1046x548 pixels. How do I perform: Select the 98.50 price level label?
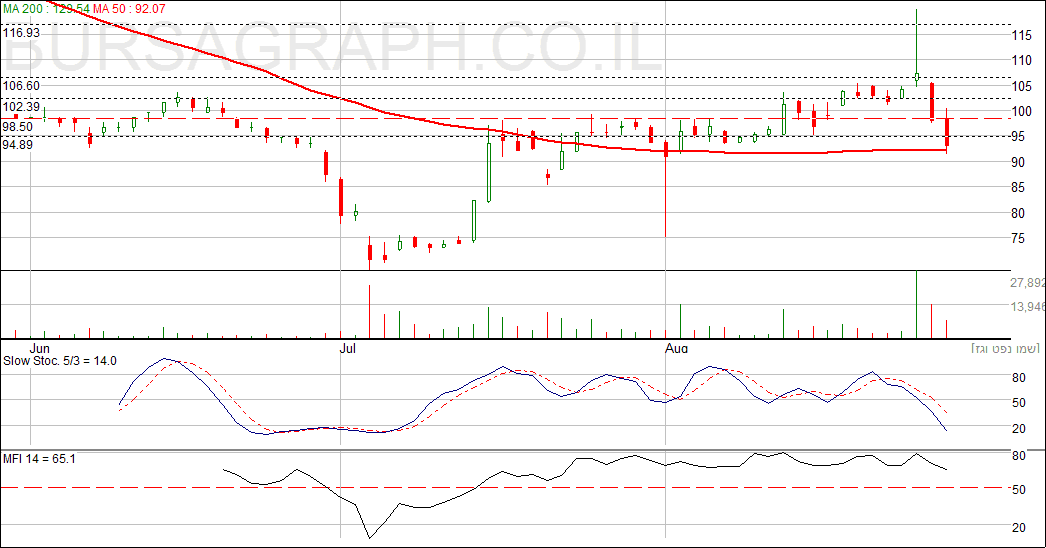click(18, 127)
